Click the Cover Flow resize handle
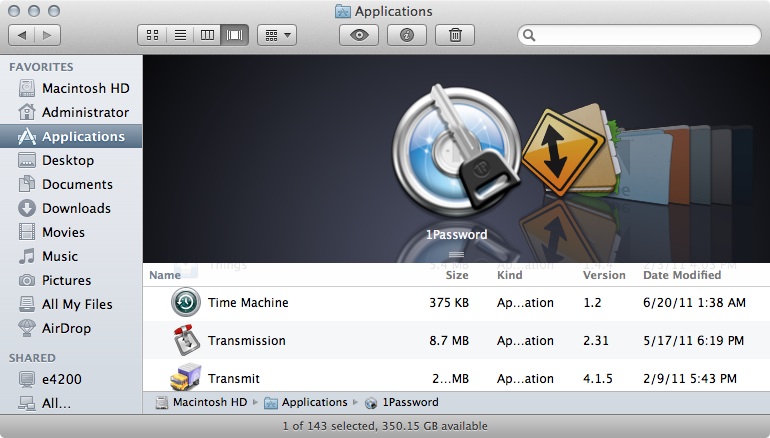 (456, 254)
